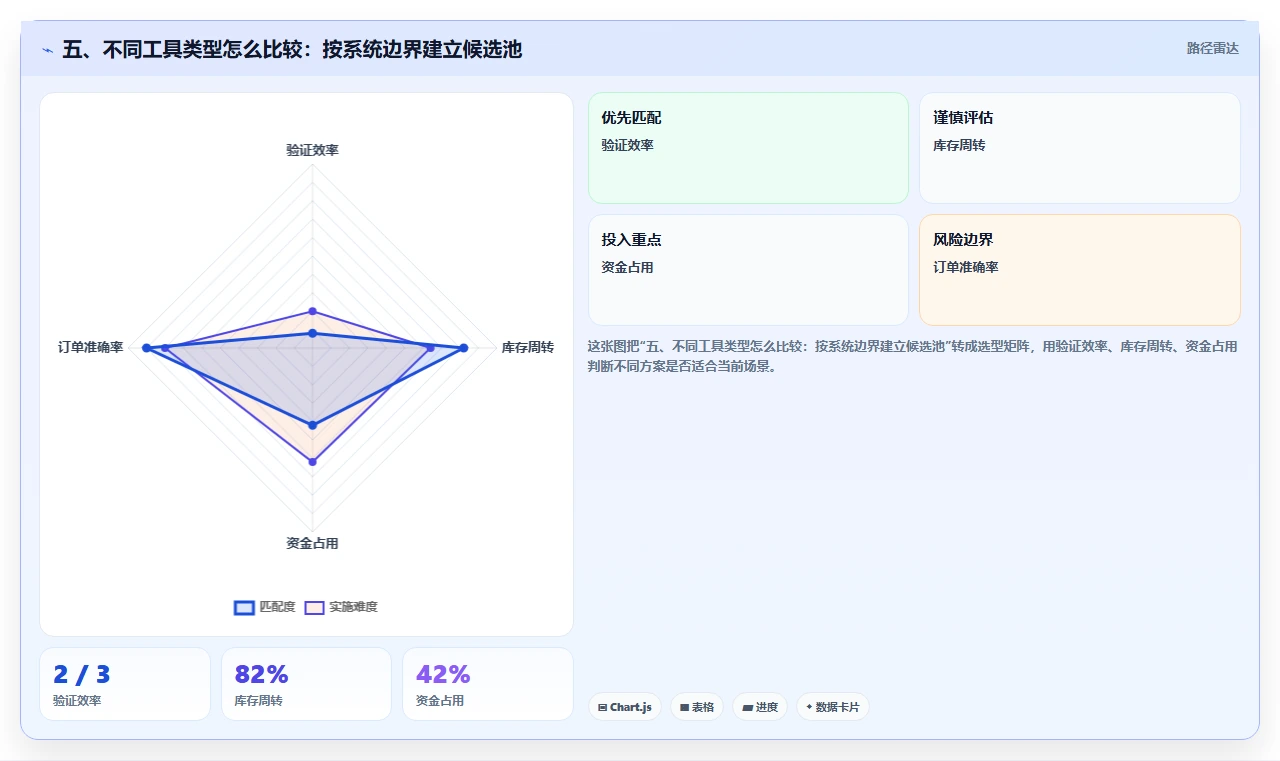The height and width of the screenshot is (761, 1280).
Task: Select the 进度 tag chip
Action: [x=760, y=707]
